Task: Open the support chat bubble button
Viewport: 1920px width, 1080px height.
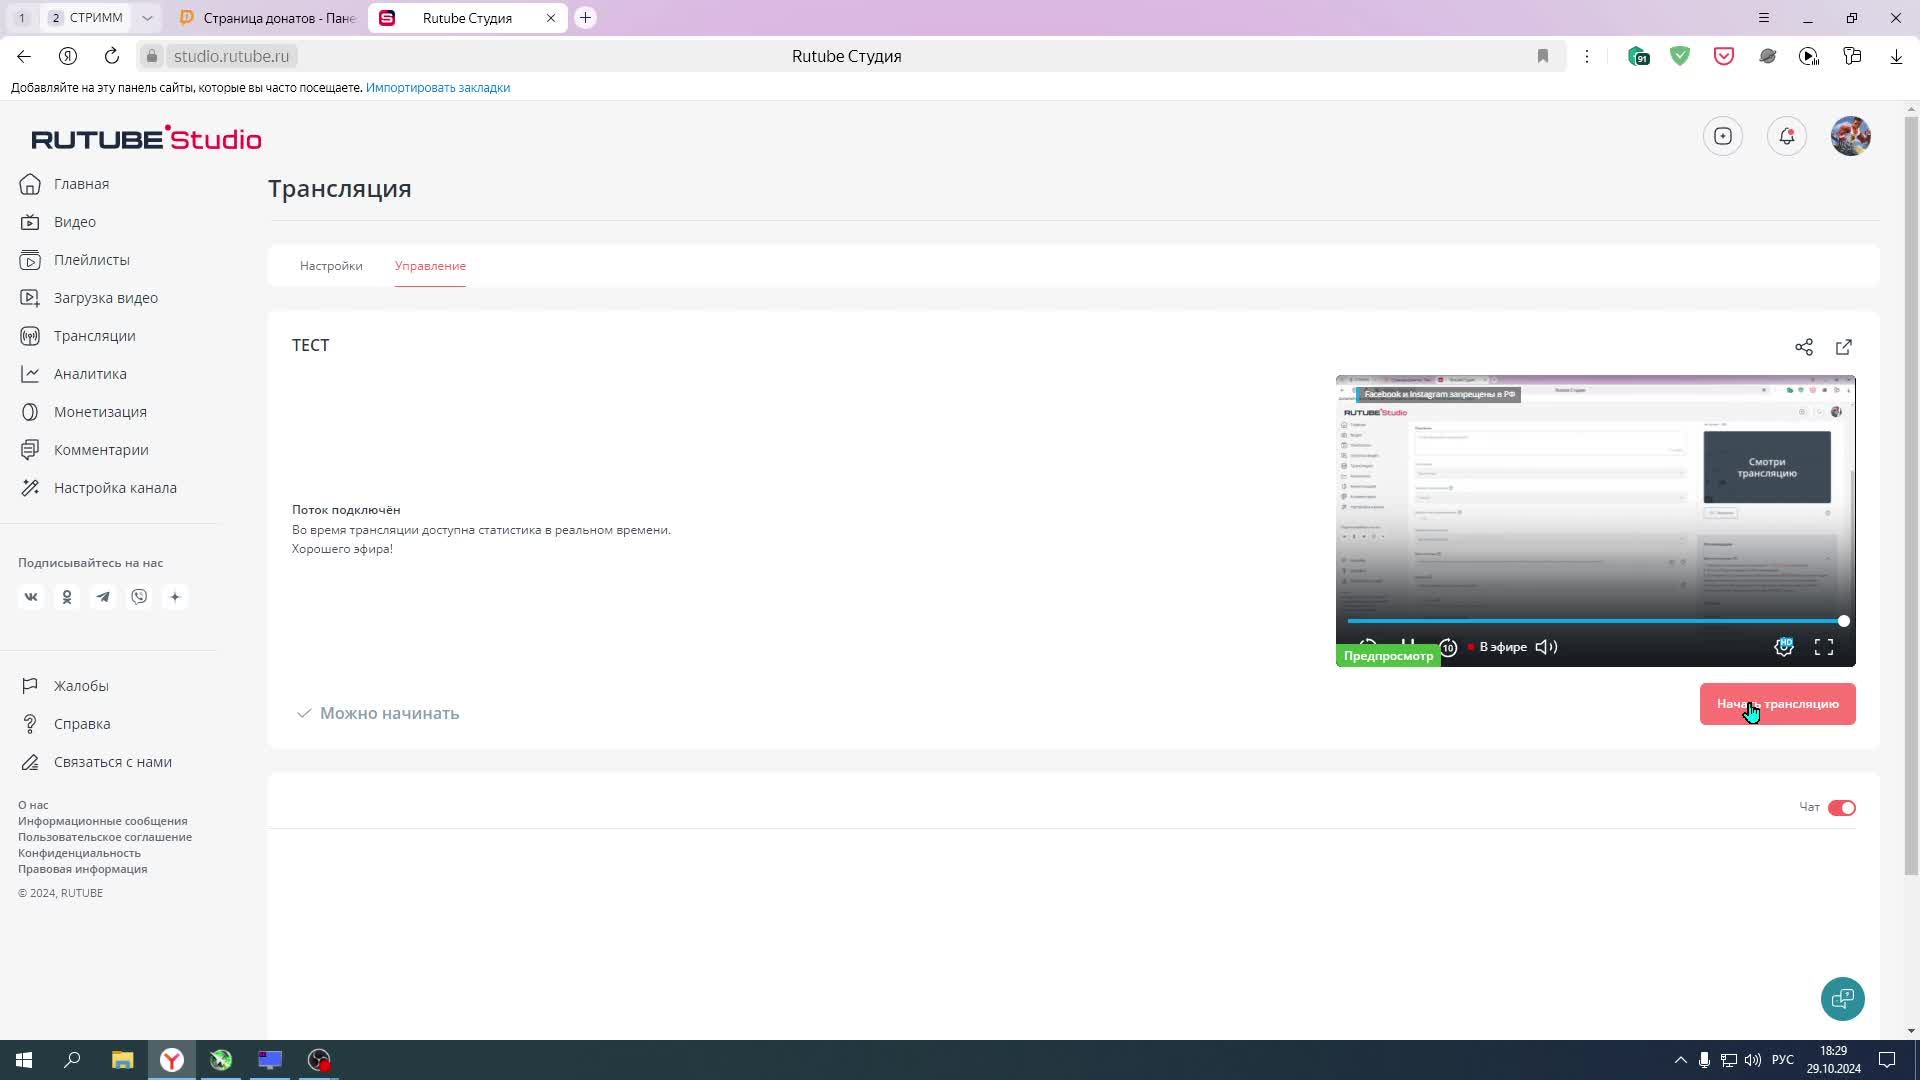Action: click(x=1843, y=999)
